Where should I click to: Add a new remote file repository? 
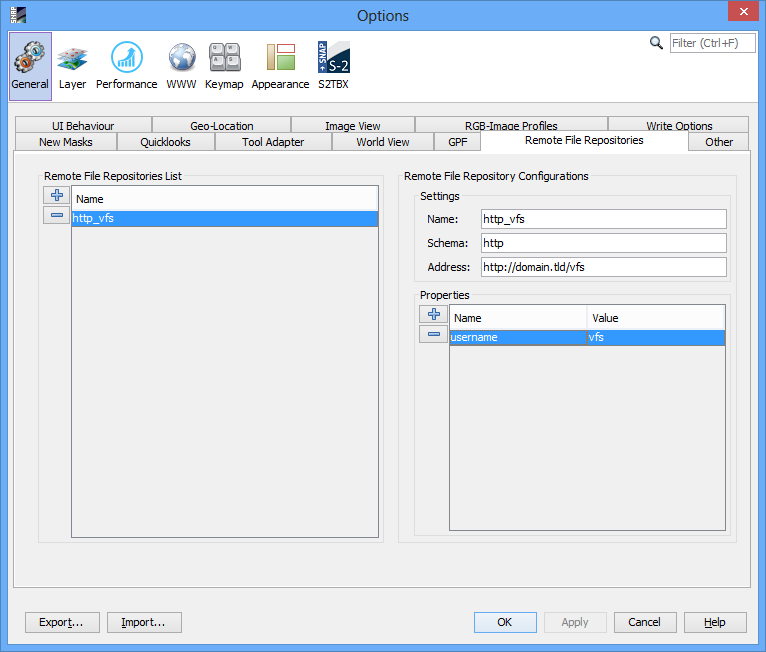[x=57, y=195]
